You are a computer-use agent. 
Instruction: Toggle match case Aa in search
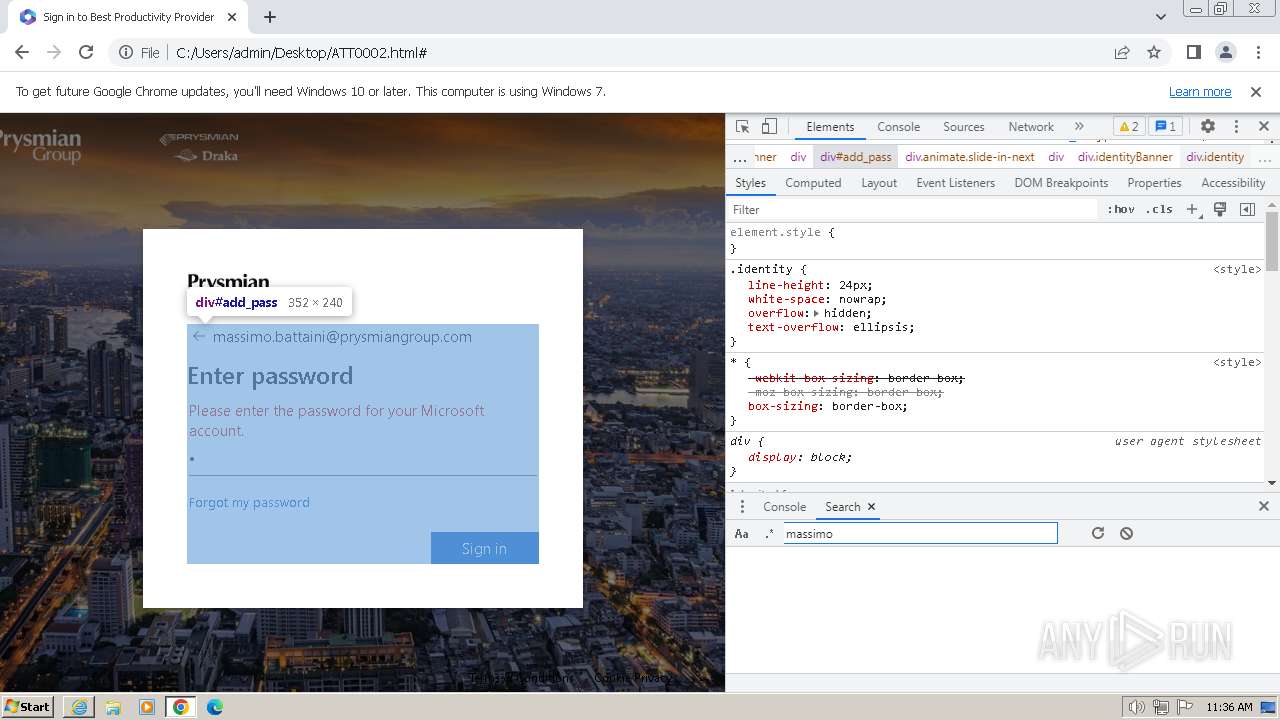pyautogui.click(x=742, y=534)
